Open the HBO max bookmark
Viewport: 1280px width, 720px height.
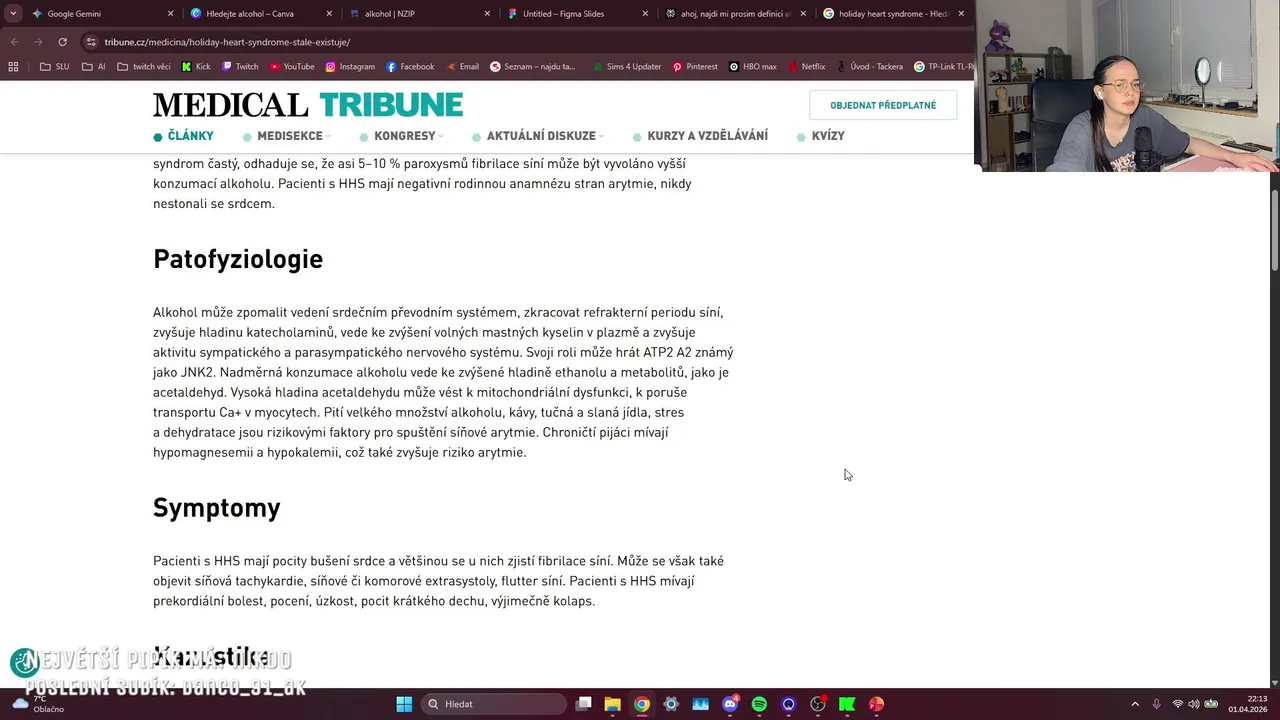tap(753, 67)
